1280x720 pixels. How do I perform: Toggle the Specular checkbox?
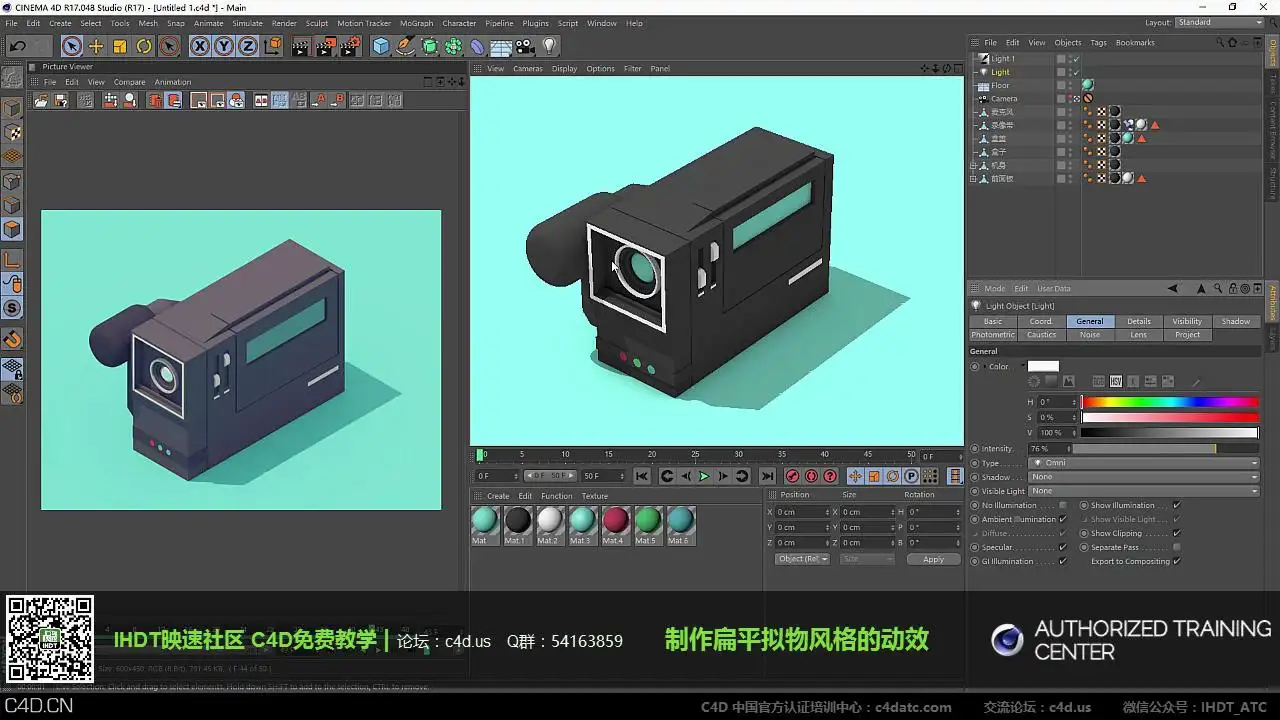tap(1062, 547)
